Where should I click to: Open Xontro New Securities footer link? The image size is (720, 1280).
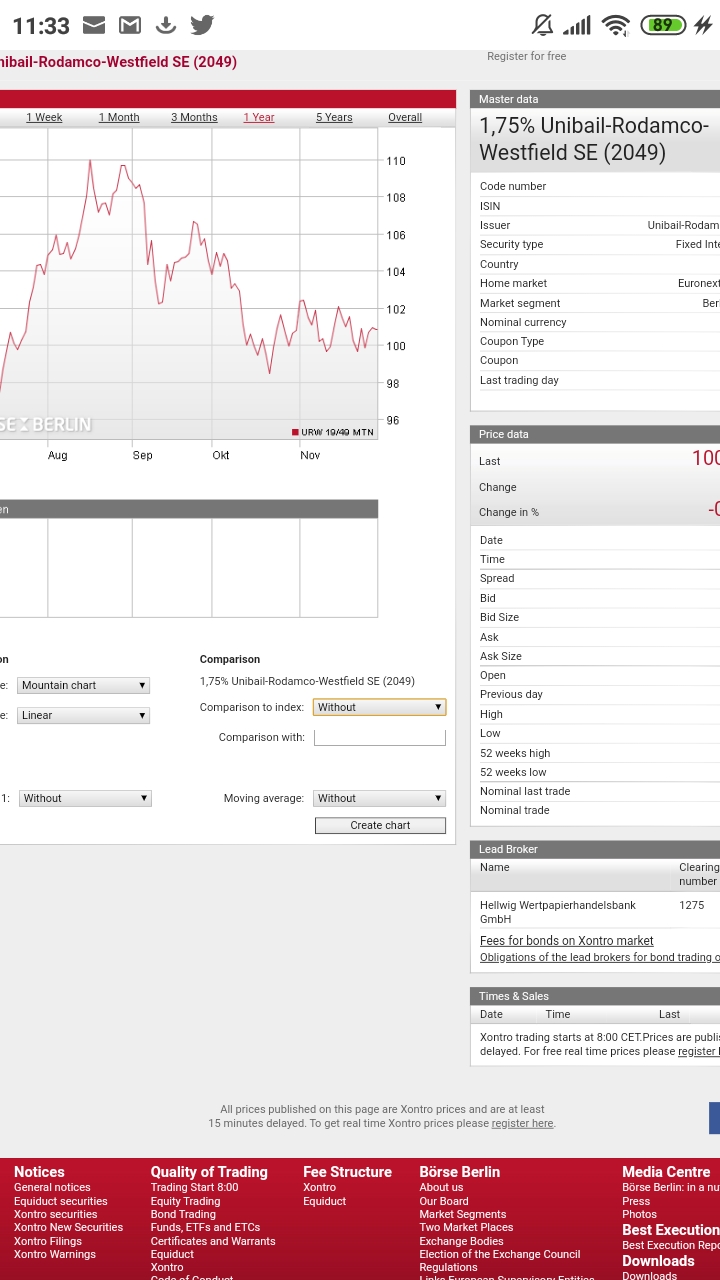[x=68, y=1227]
